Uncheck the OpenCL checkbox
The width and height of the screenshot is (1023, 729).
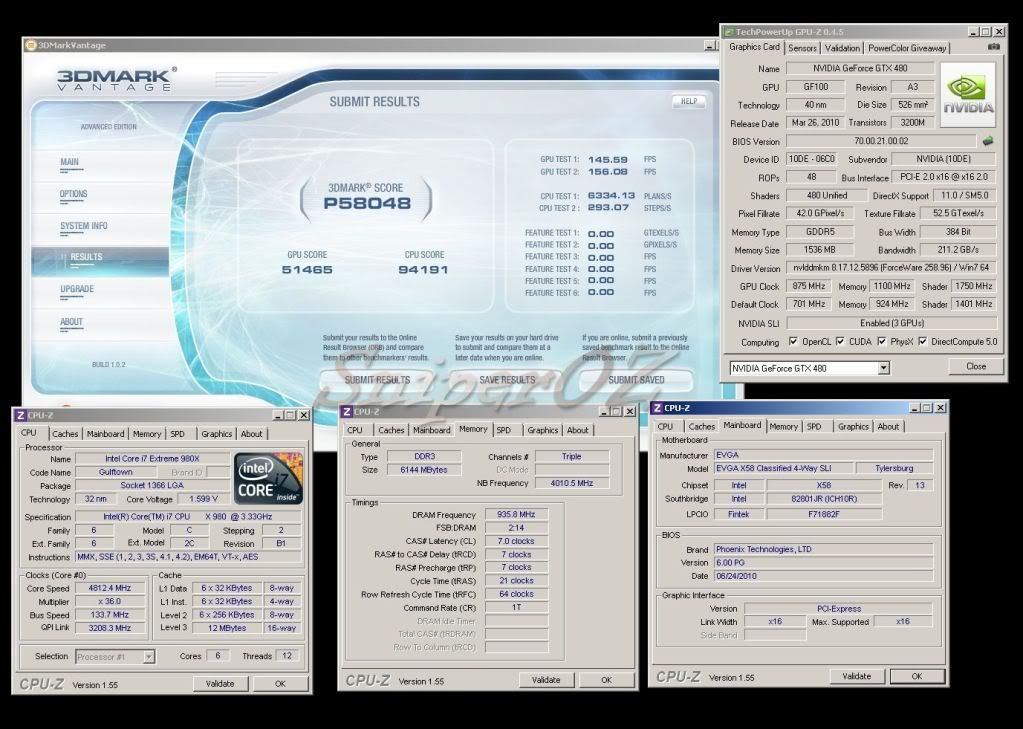point(793,342)
